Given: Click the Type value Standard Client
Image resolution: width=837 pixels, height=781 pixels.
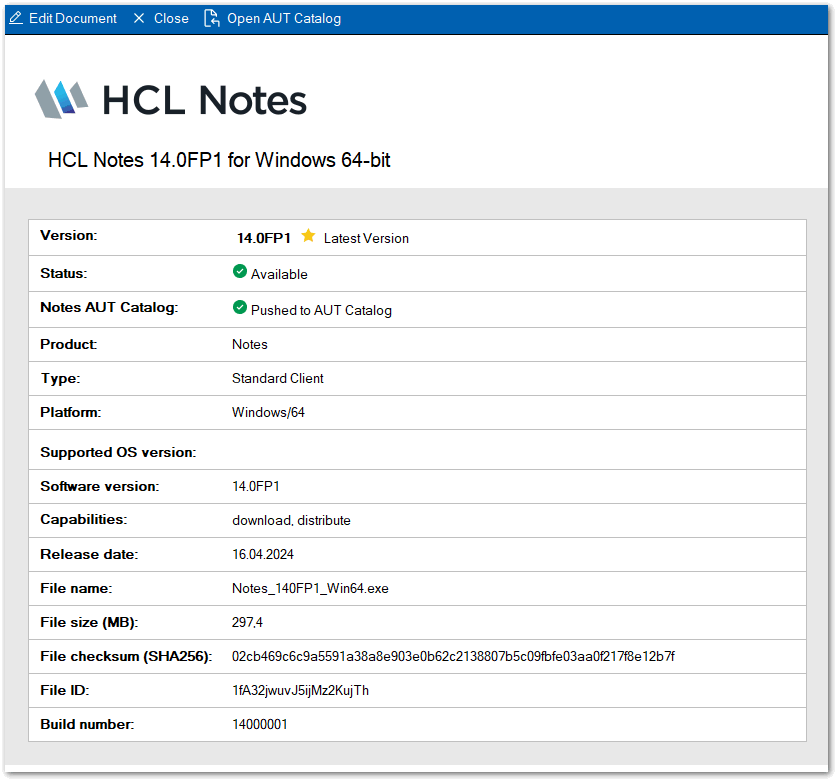Looking at the screenshot, I should tap(278, 378).
